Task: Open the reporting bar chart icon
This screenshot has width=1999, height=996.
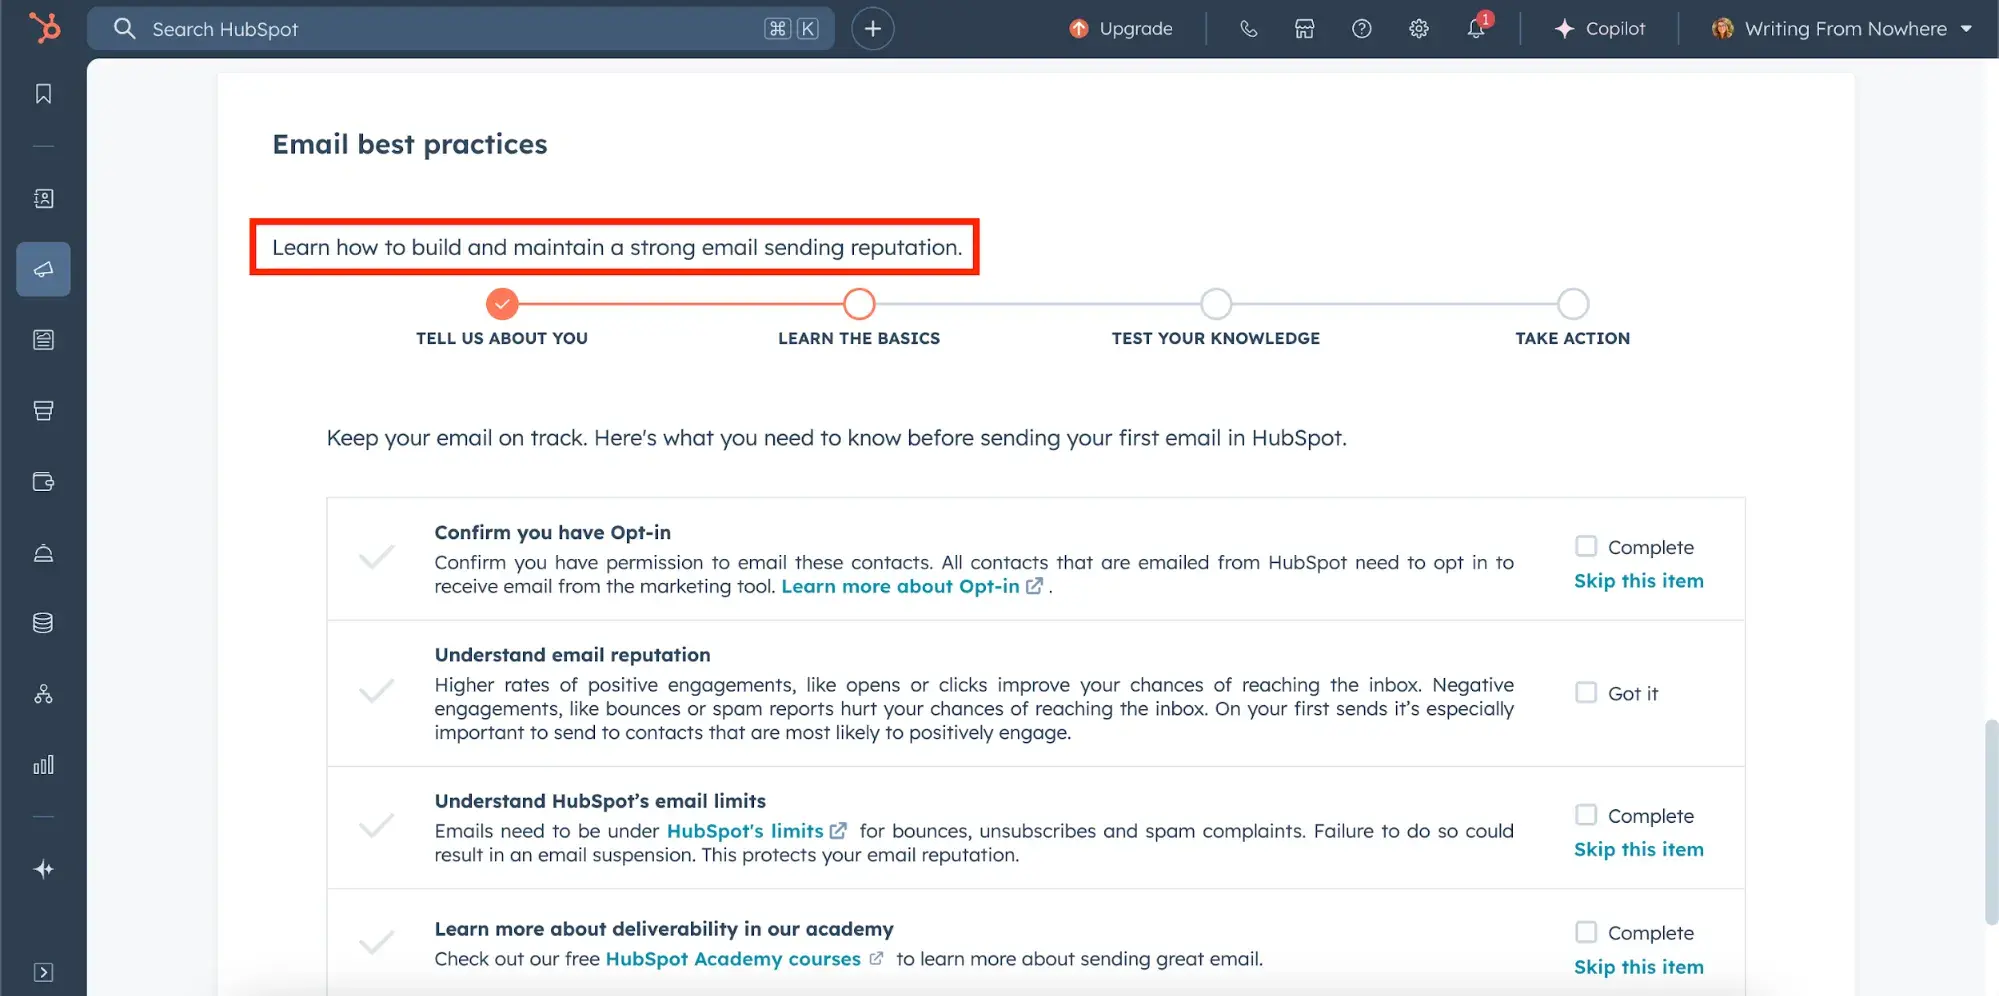Action: click(x=43, y=765)
